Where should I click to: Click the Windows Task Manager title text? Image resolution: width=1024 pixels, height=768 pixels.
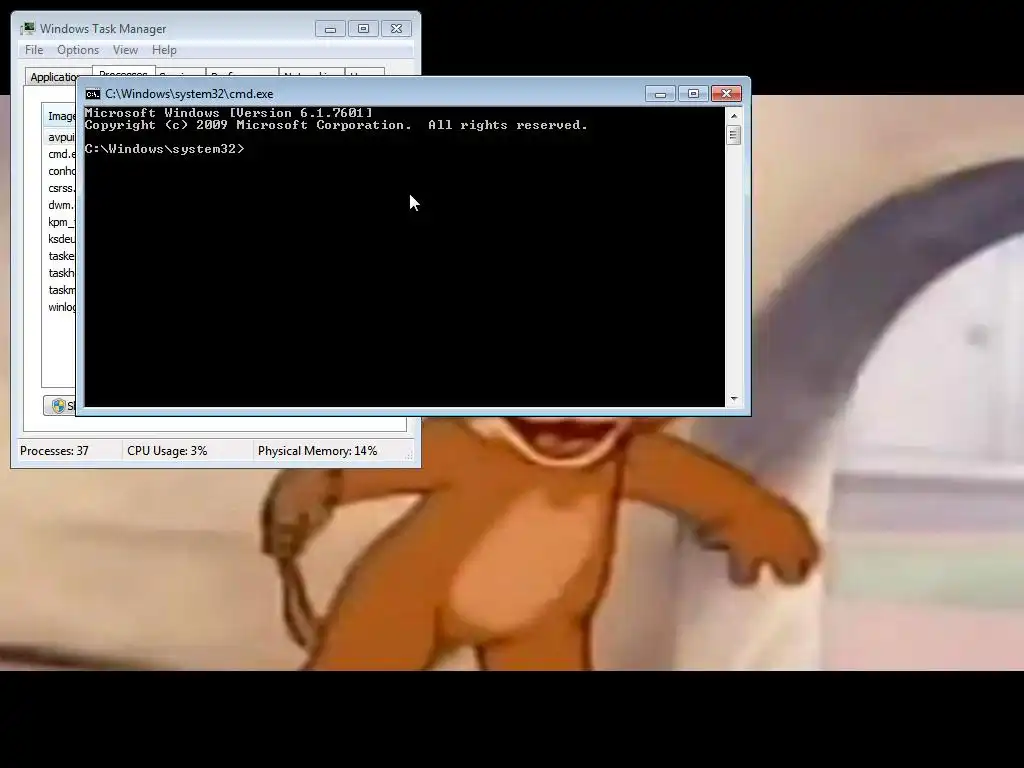point(103,29)
